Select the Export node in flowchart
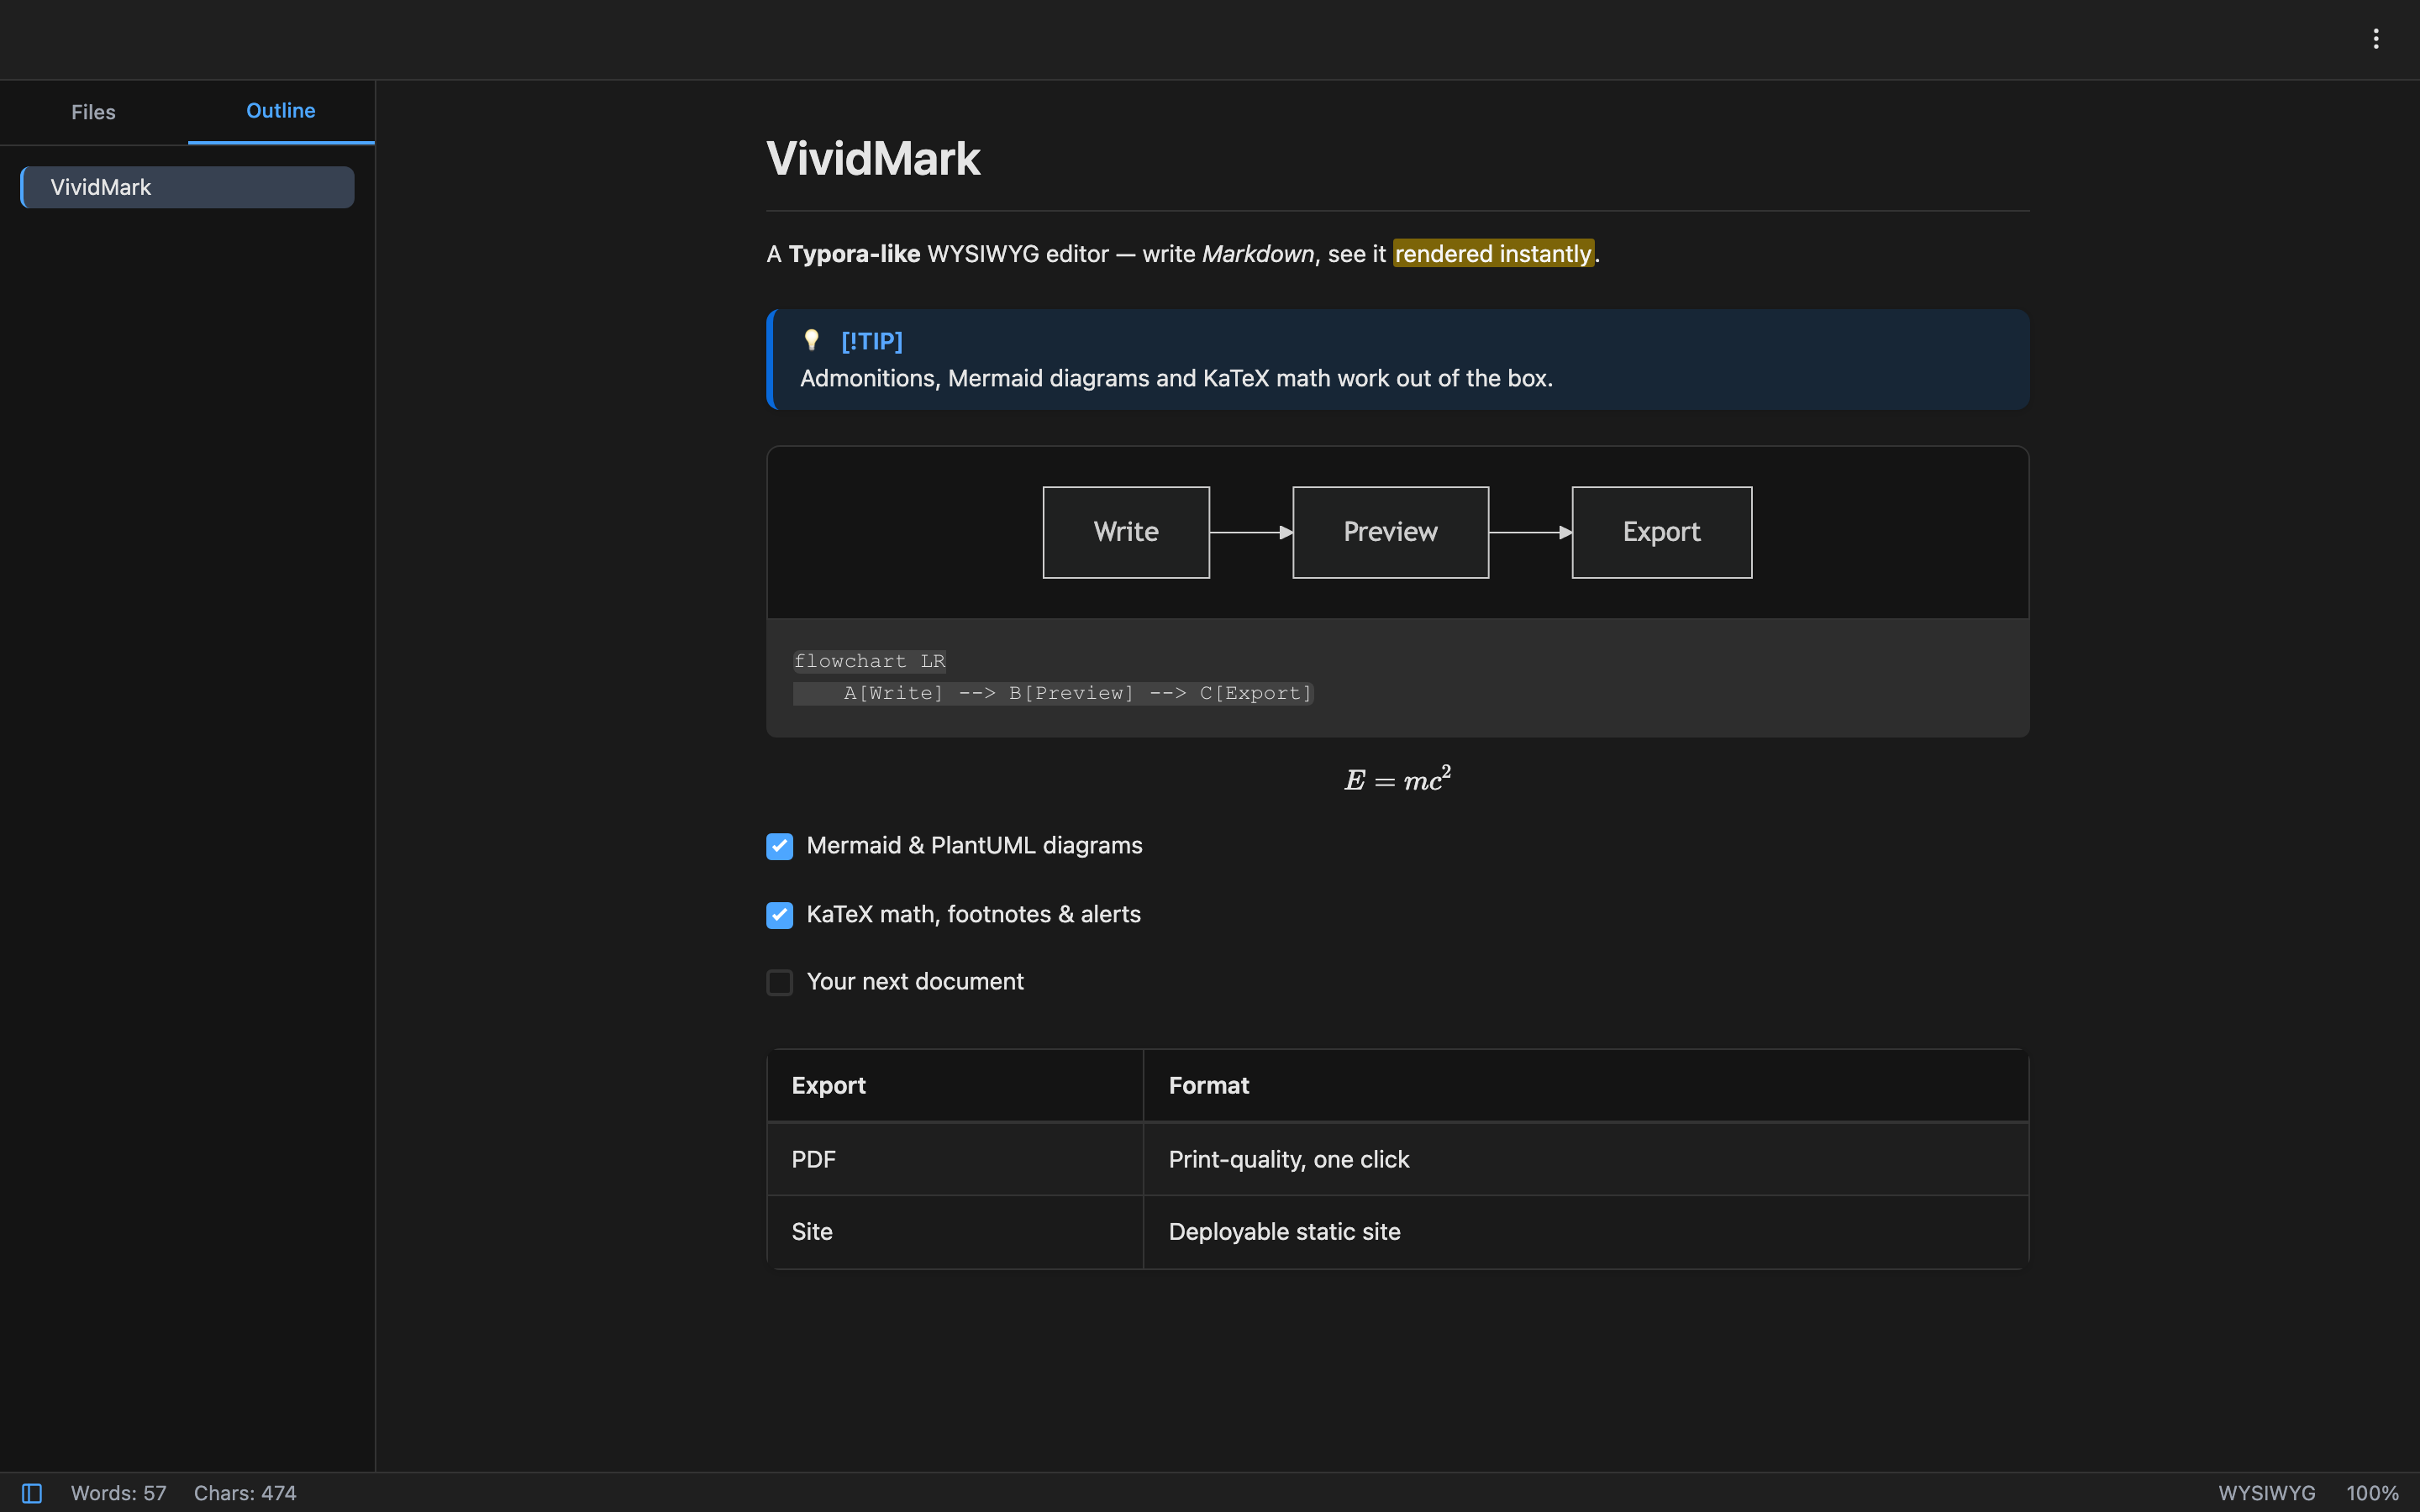2420x1512 pixels. click(1661, 532)
